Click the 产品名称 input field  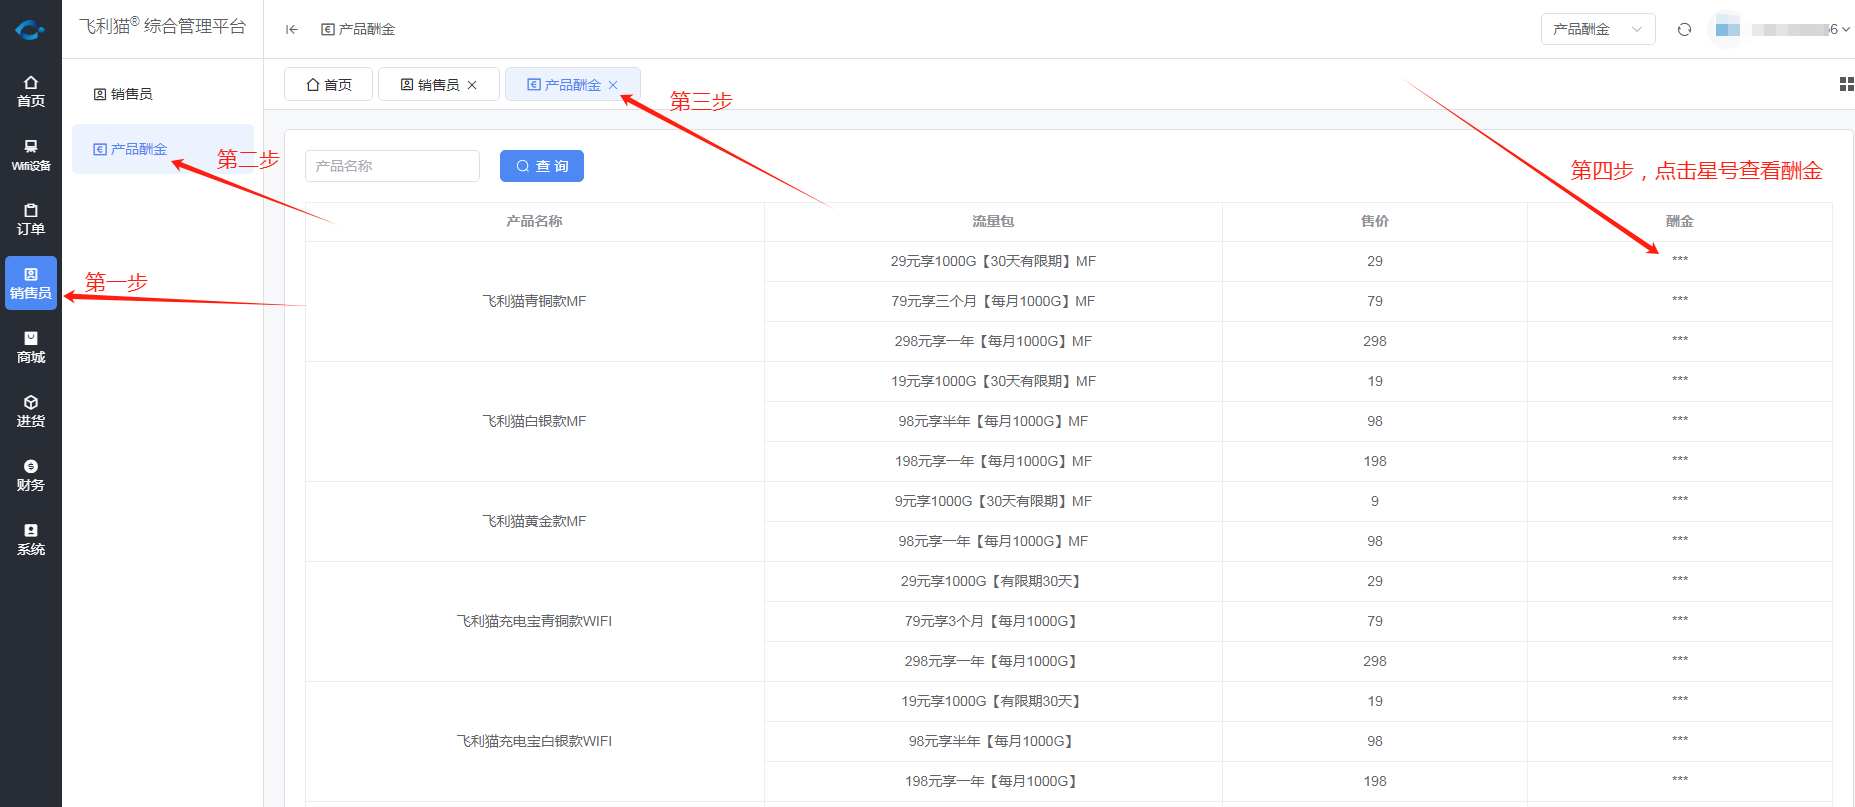coord(392,166)
